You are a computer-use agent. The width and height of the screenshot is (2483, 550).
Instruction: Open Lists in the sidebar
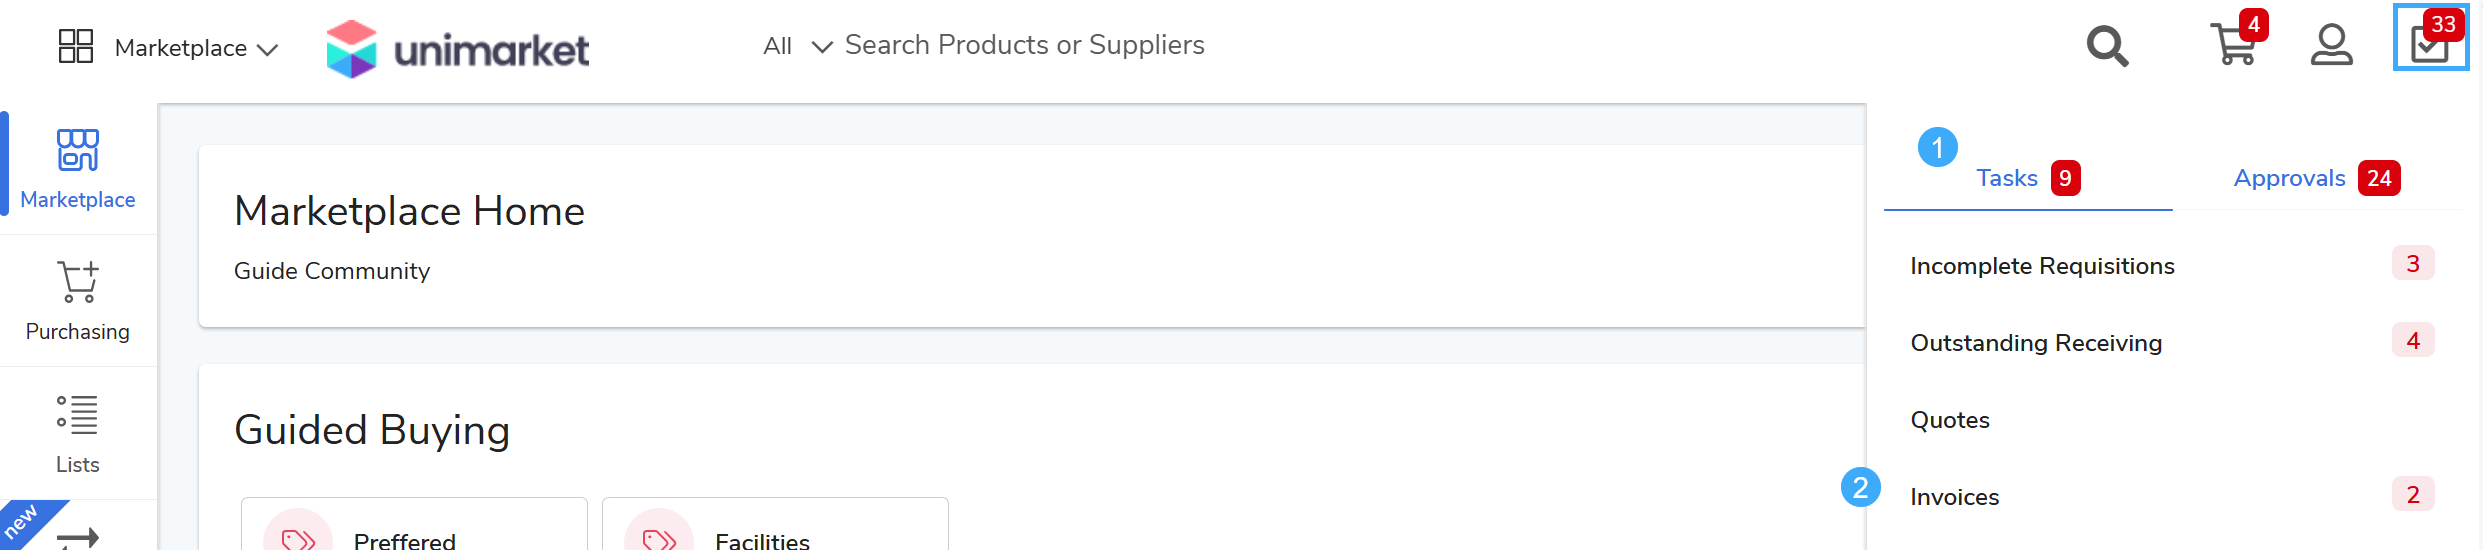[78, 433]
